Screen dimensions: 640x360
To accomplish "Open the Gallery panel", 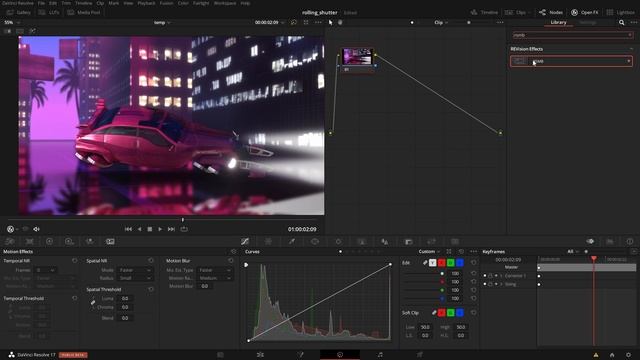I will tap(19, 12).
